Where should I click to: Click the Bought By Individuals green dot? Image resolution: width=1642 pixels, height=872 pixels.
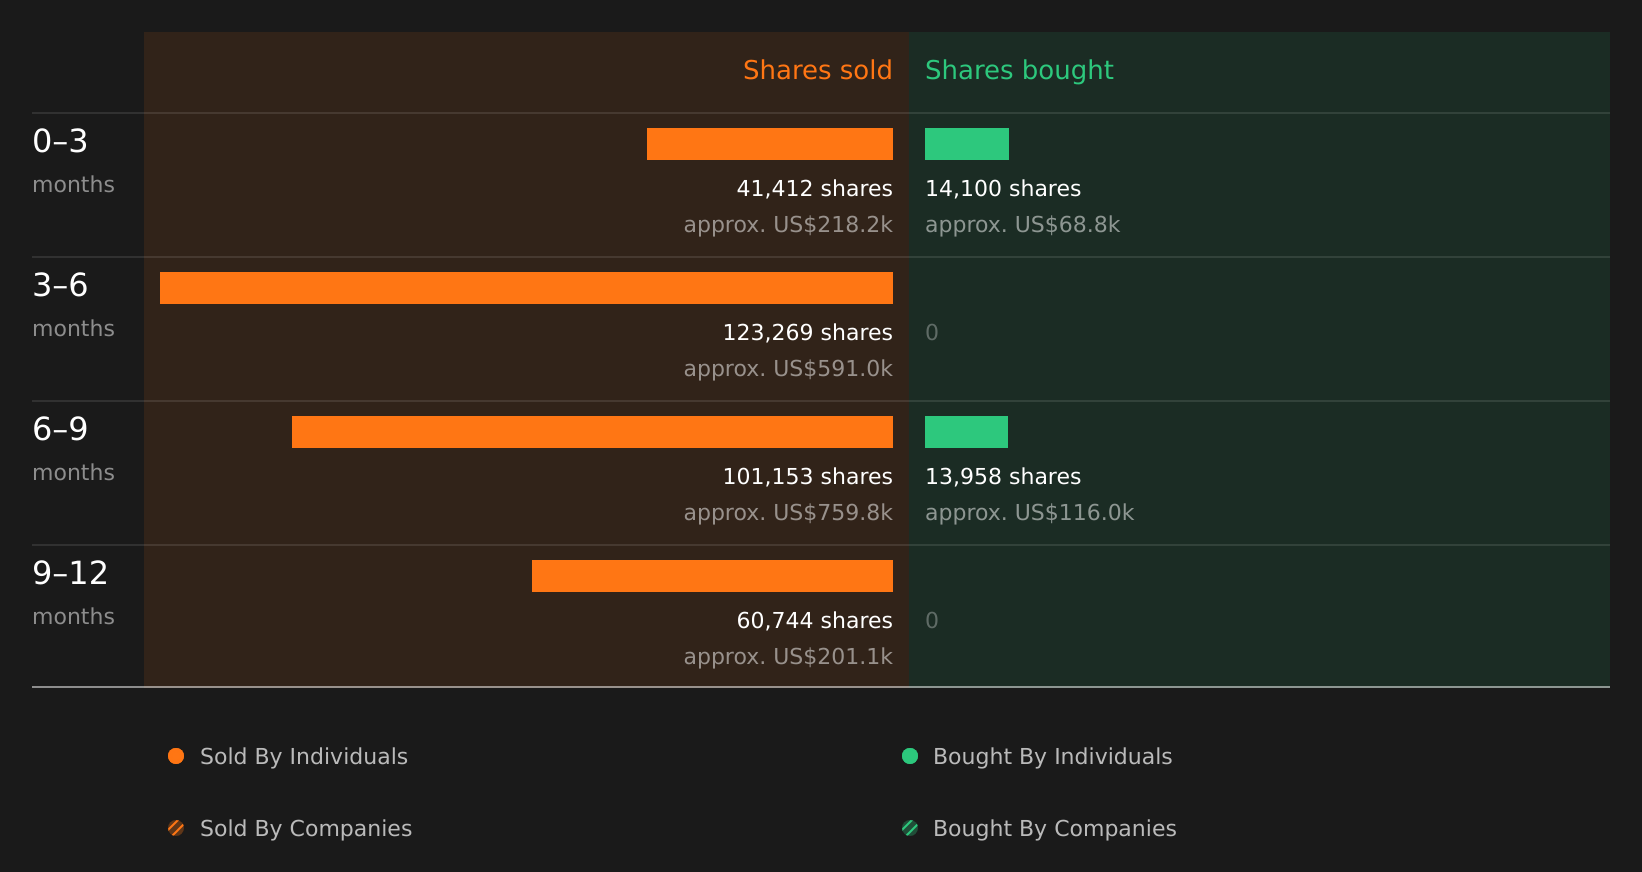coord(910,756)
